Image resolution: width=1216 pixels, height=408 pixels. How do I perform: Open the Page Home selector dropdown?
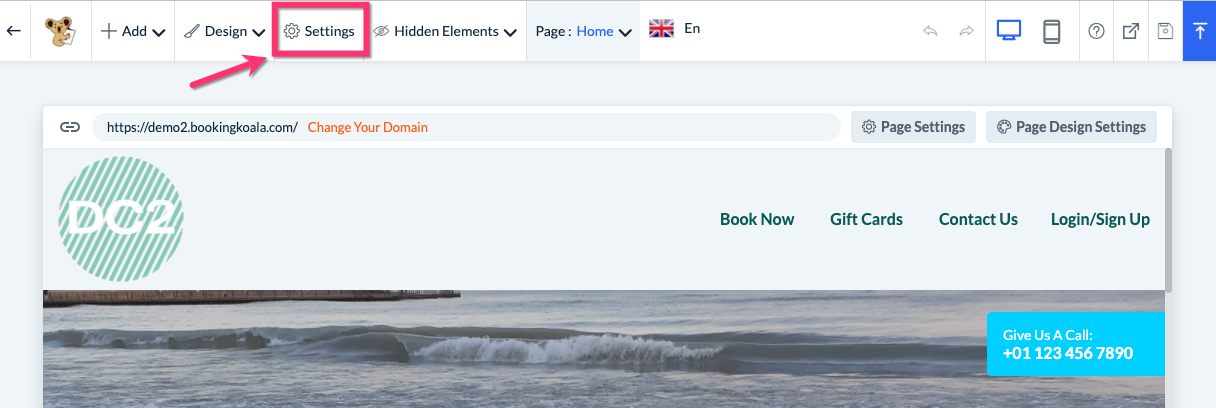pyautogui.click(x=584, y=31)
